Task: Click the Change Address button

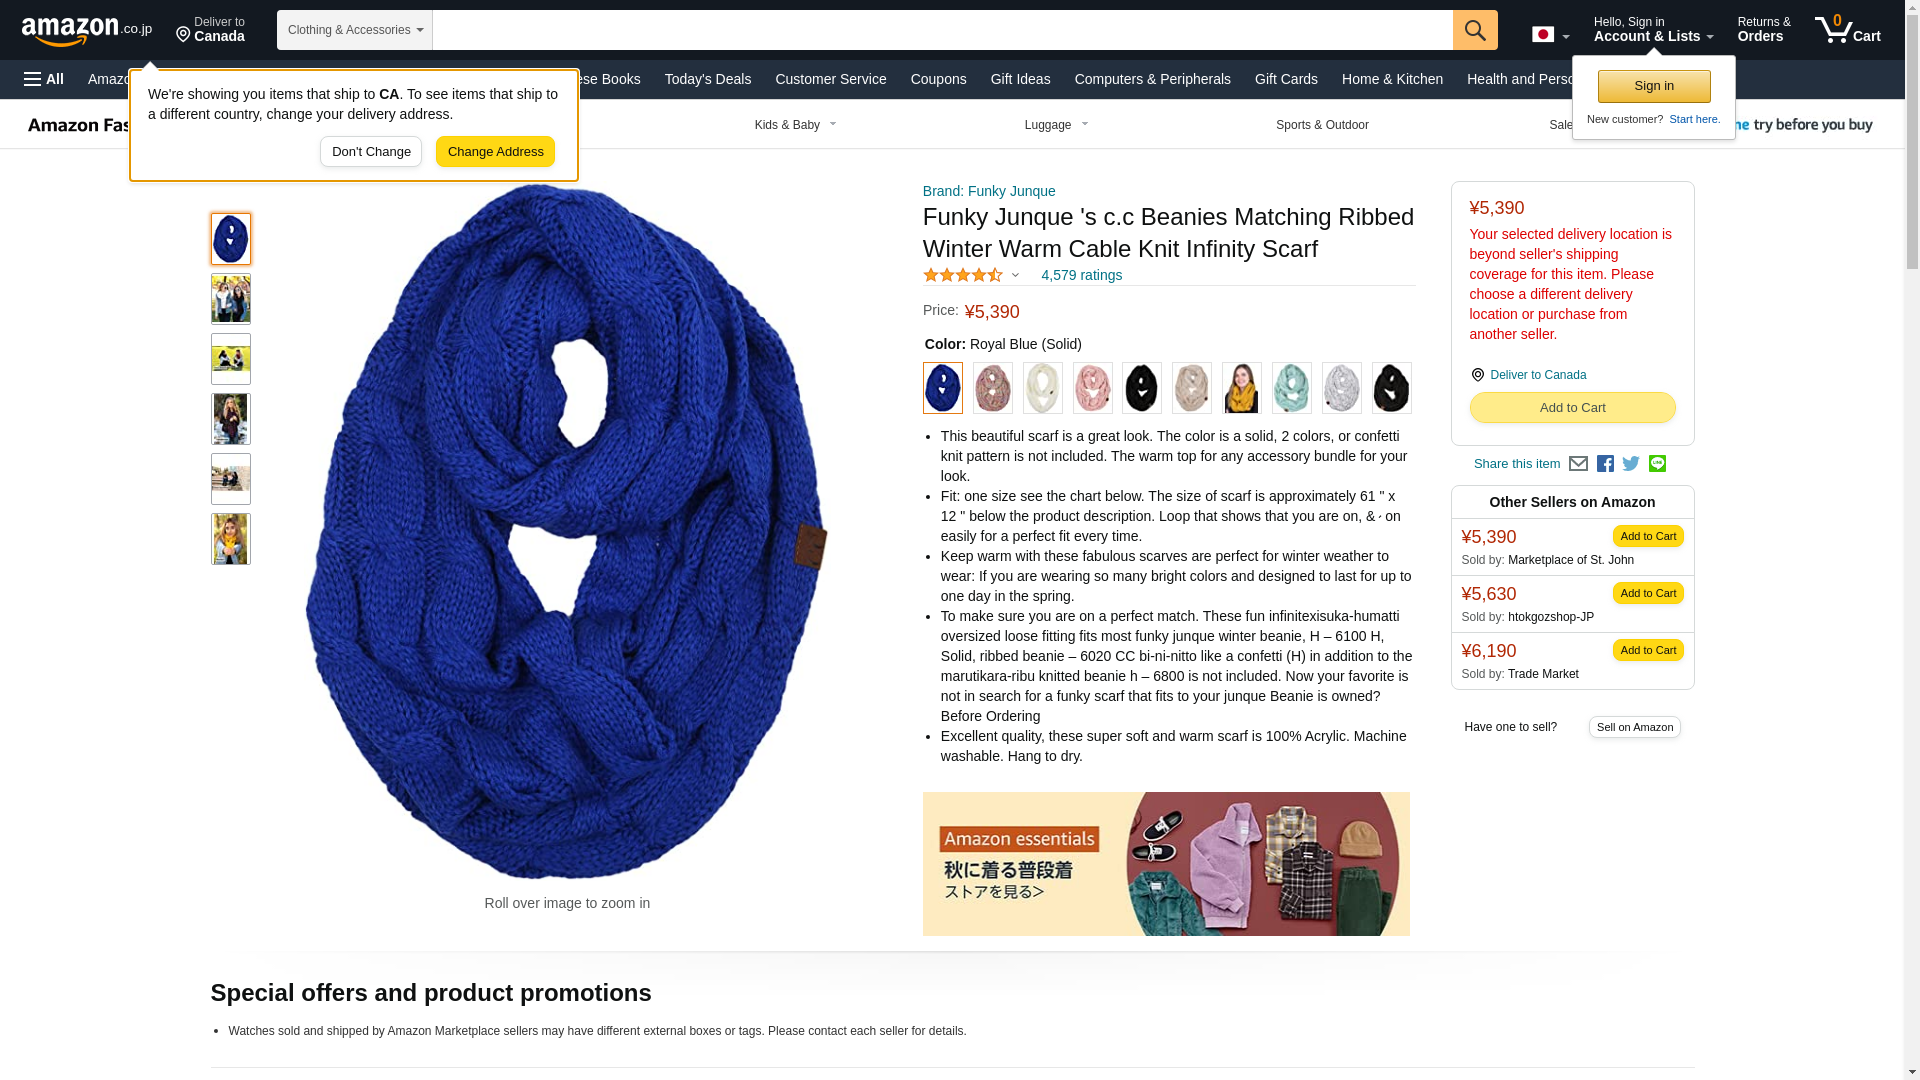Action: (x=495, y=152)
